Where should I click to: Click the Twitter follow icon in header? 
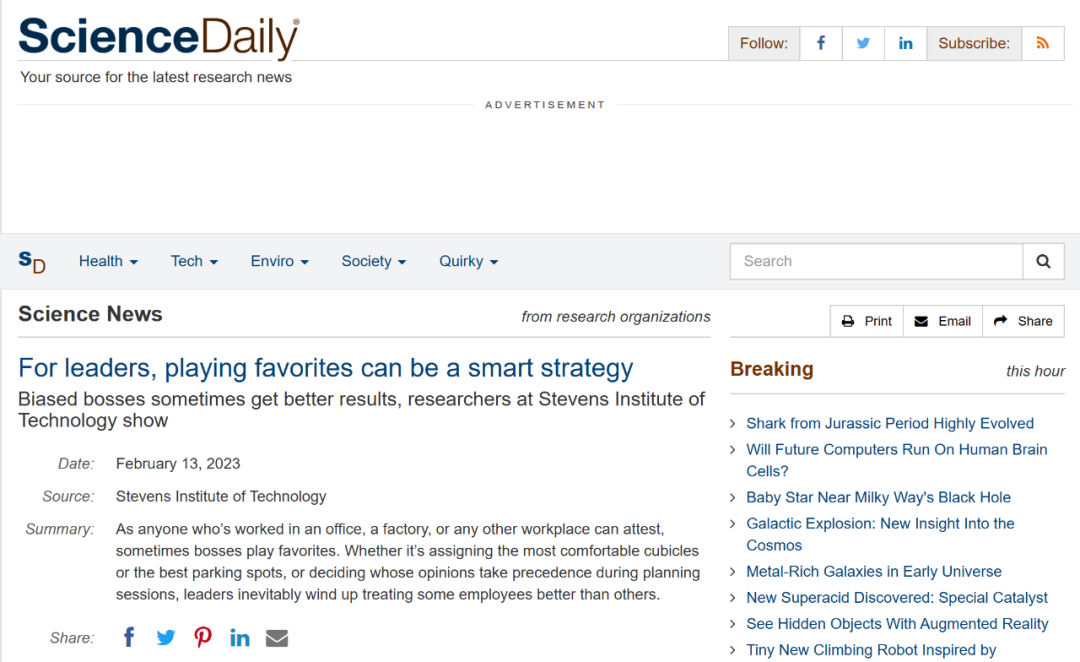[x=863, y=43]
